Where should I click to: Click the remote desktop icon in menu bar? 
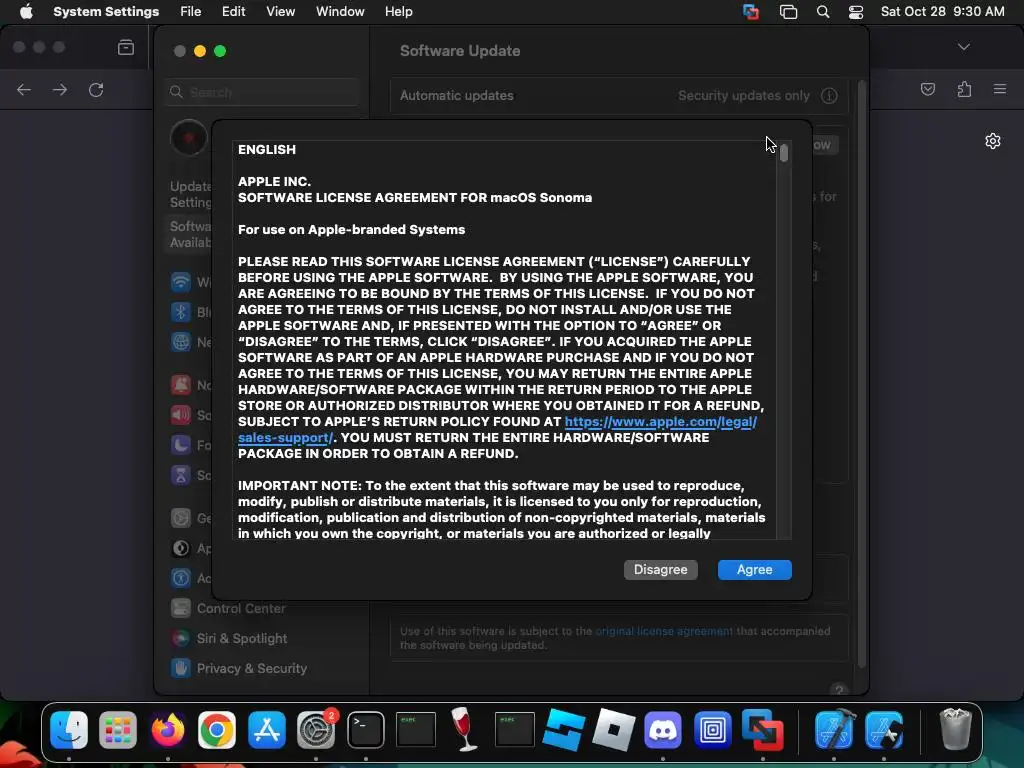click(751, 12)
